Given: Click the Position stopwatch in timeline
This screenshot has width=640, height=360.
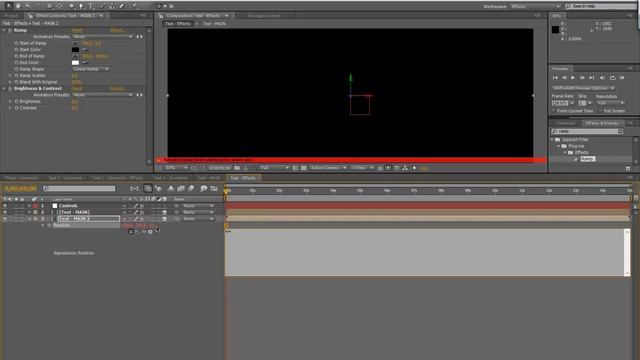Looking at the screenshot, I should click(x=49, y=225).
